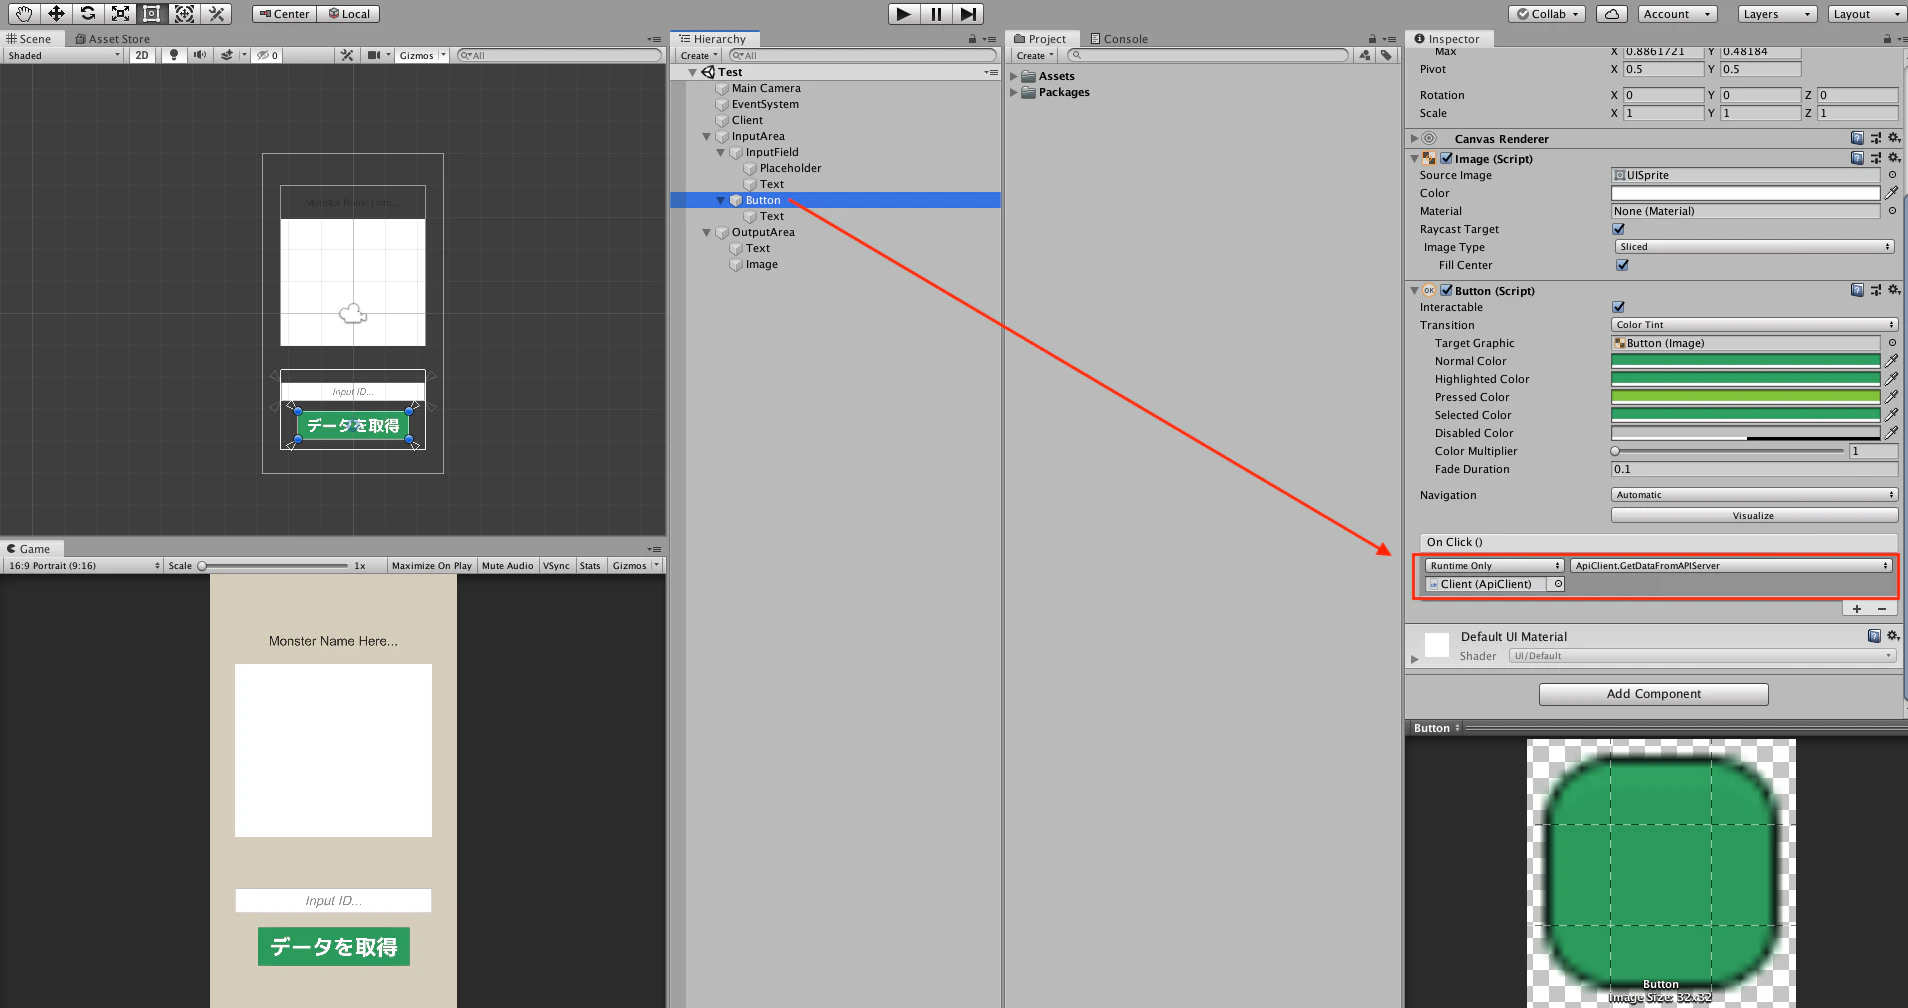Open Source Image object picker circle
Image resolution: width=1908 pixels, height=1008 pixels.
[1892, 175]
